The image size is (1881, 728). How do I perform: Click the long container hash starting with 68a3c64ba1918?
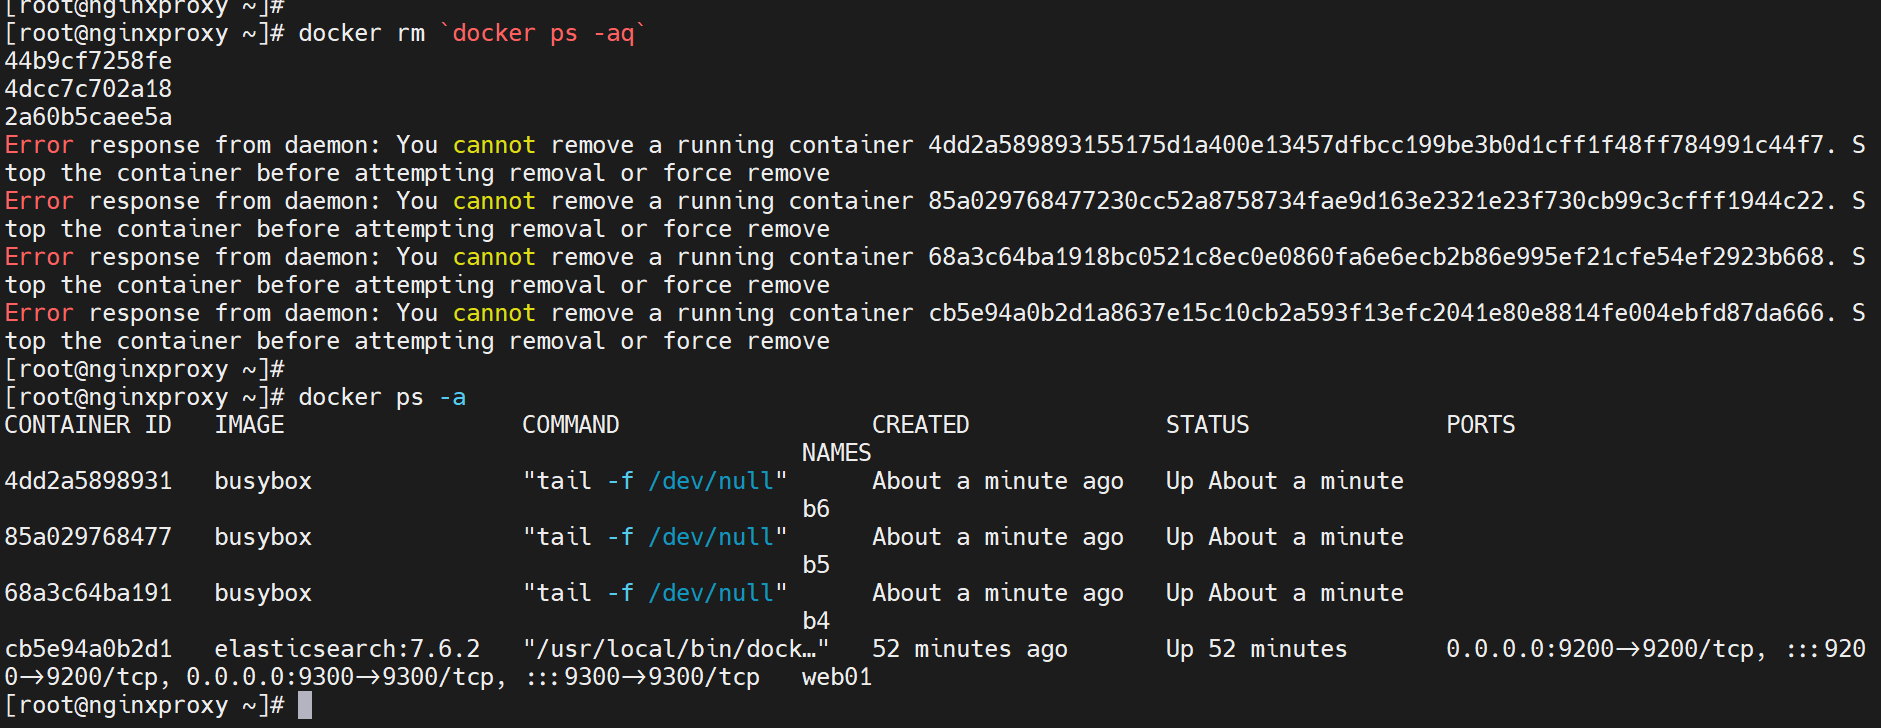1376,257
